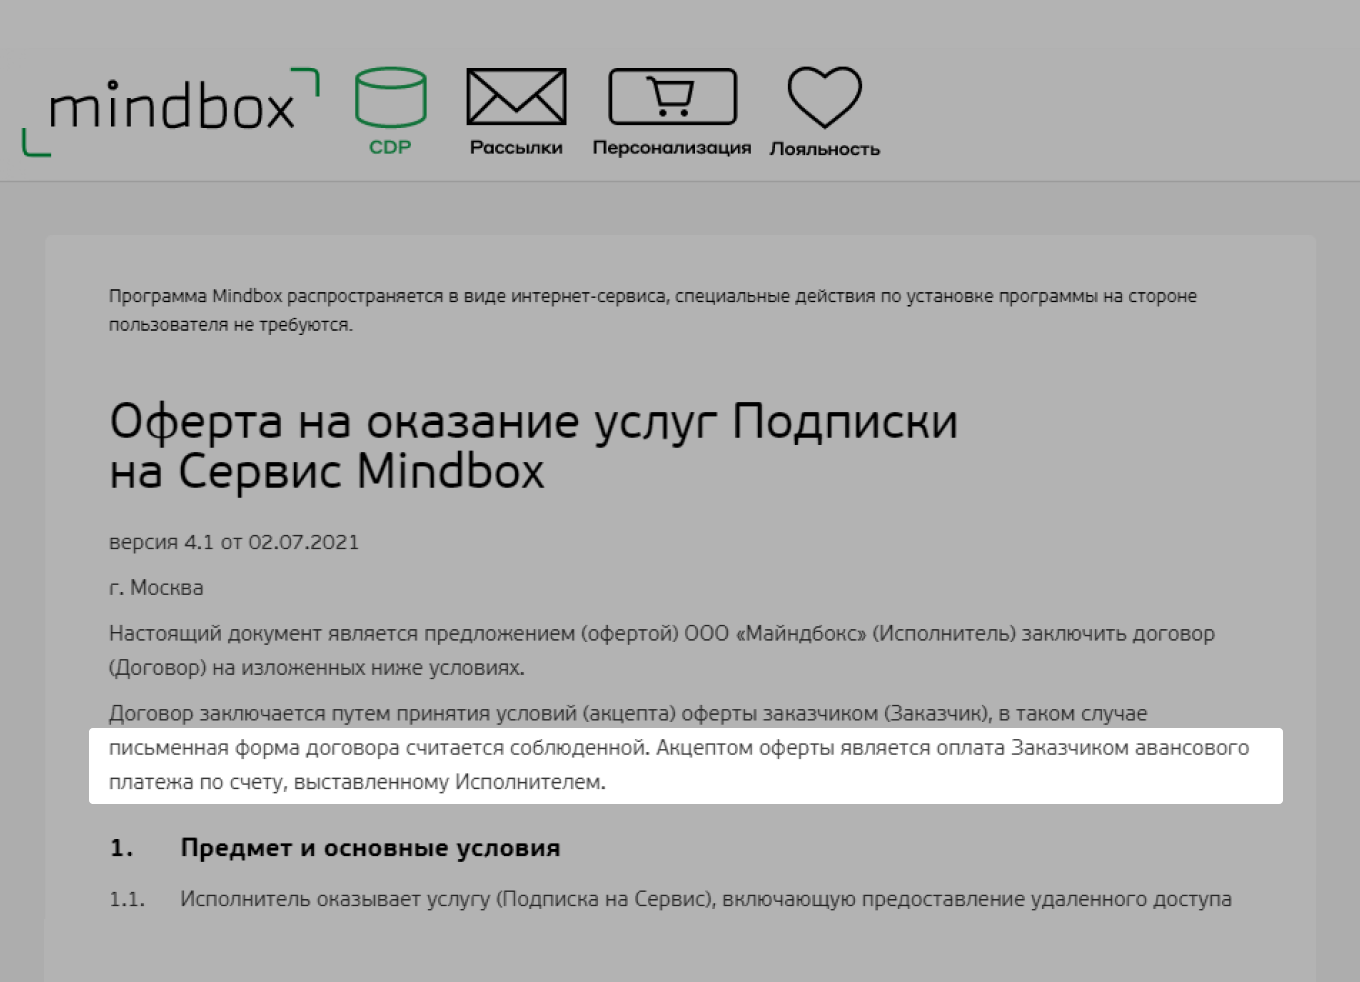
Task: Open the Рассылки menu label
Action: tap(516, 148)
